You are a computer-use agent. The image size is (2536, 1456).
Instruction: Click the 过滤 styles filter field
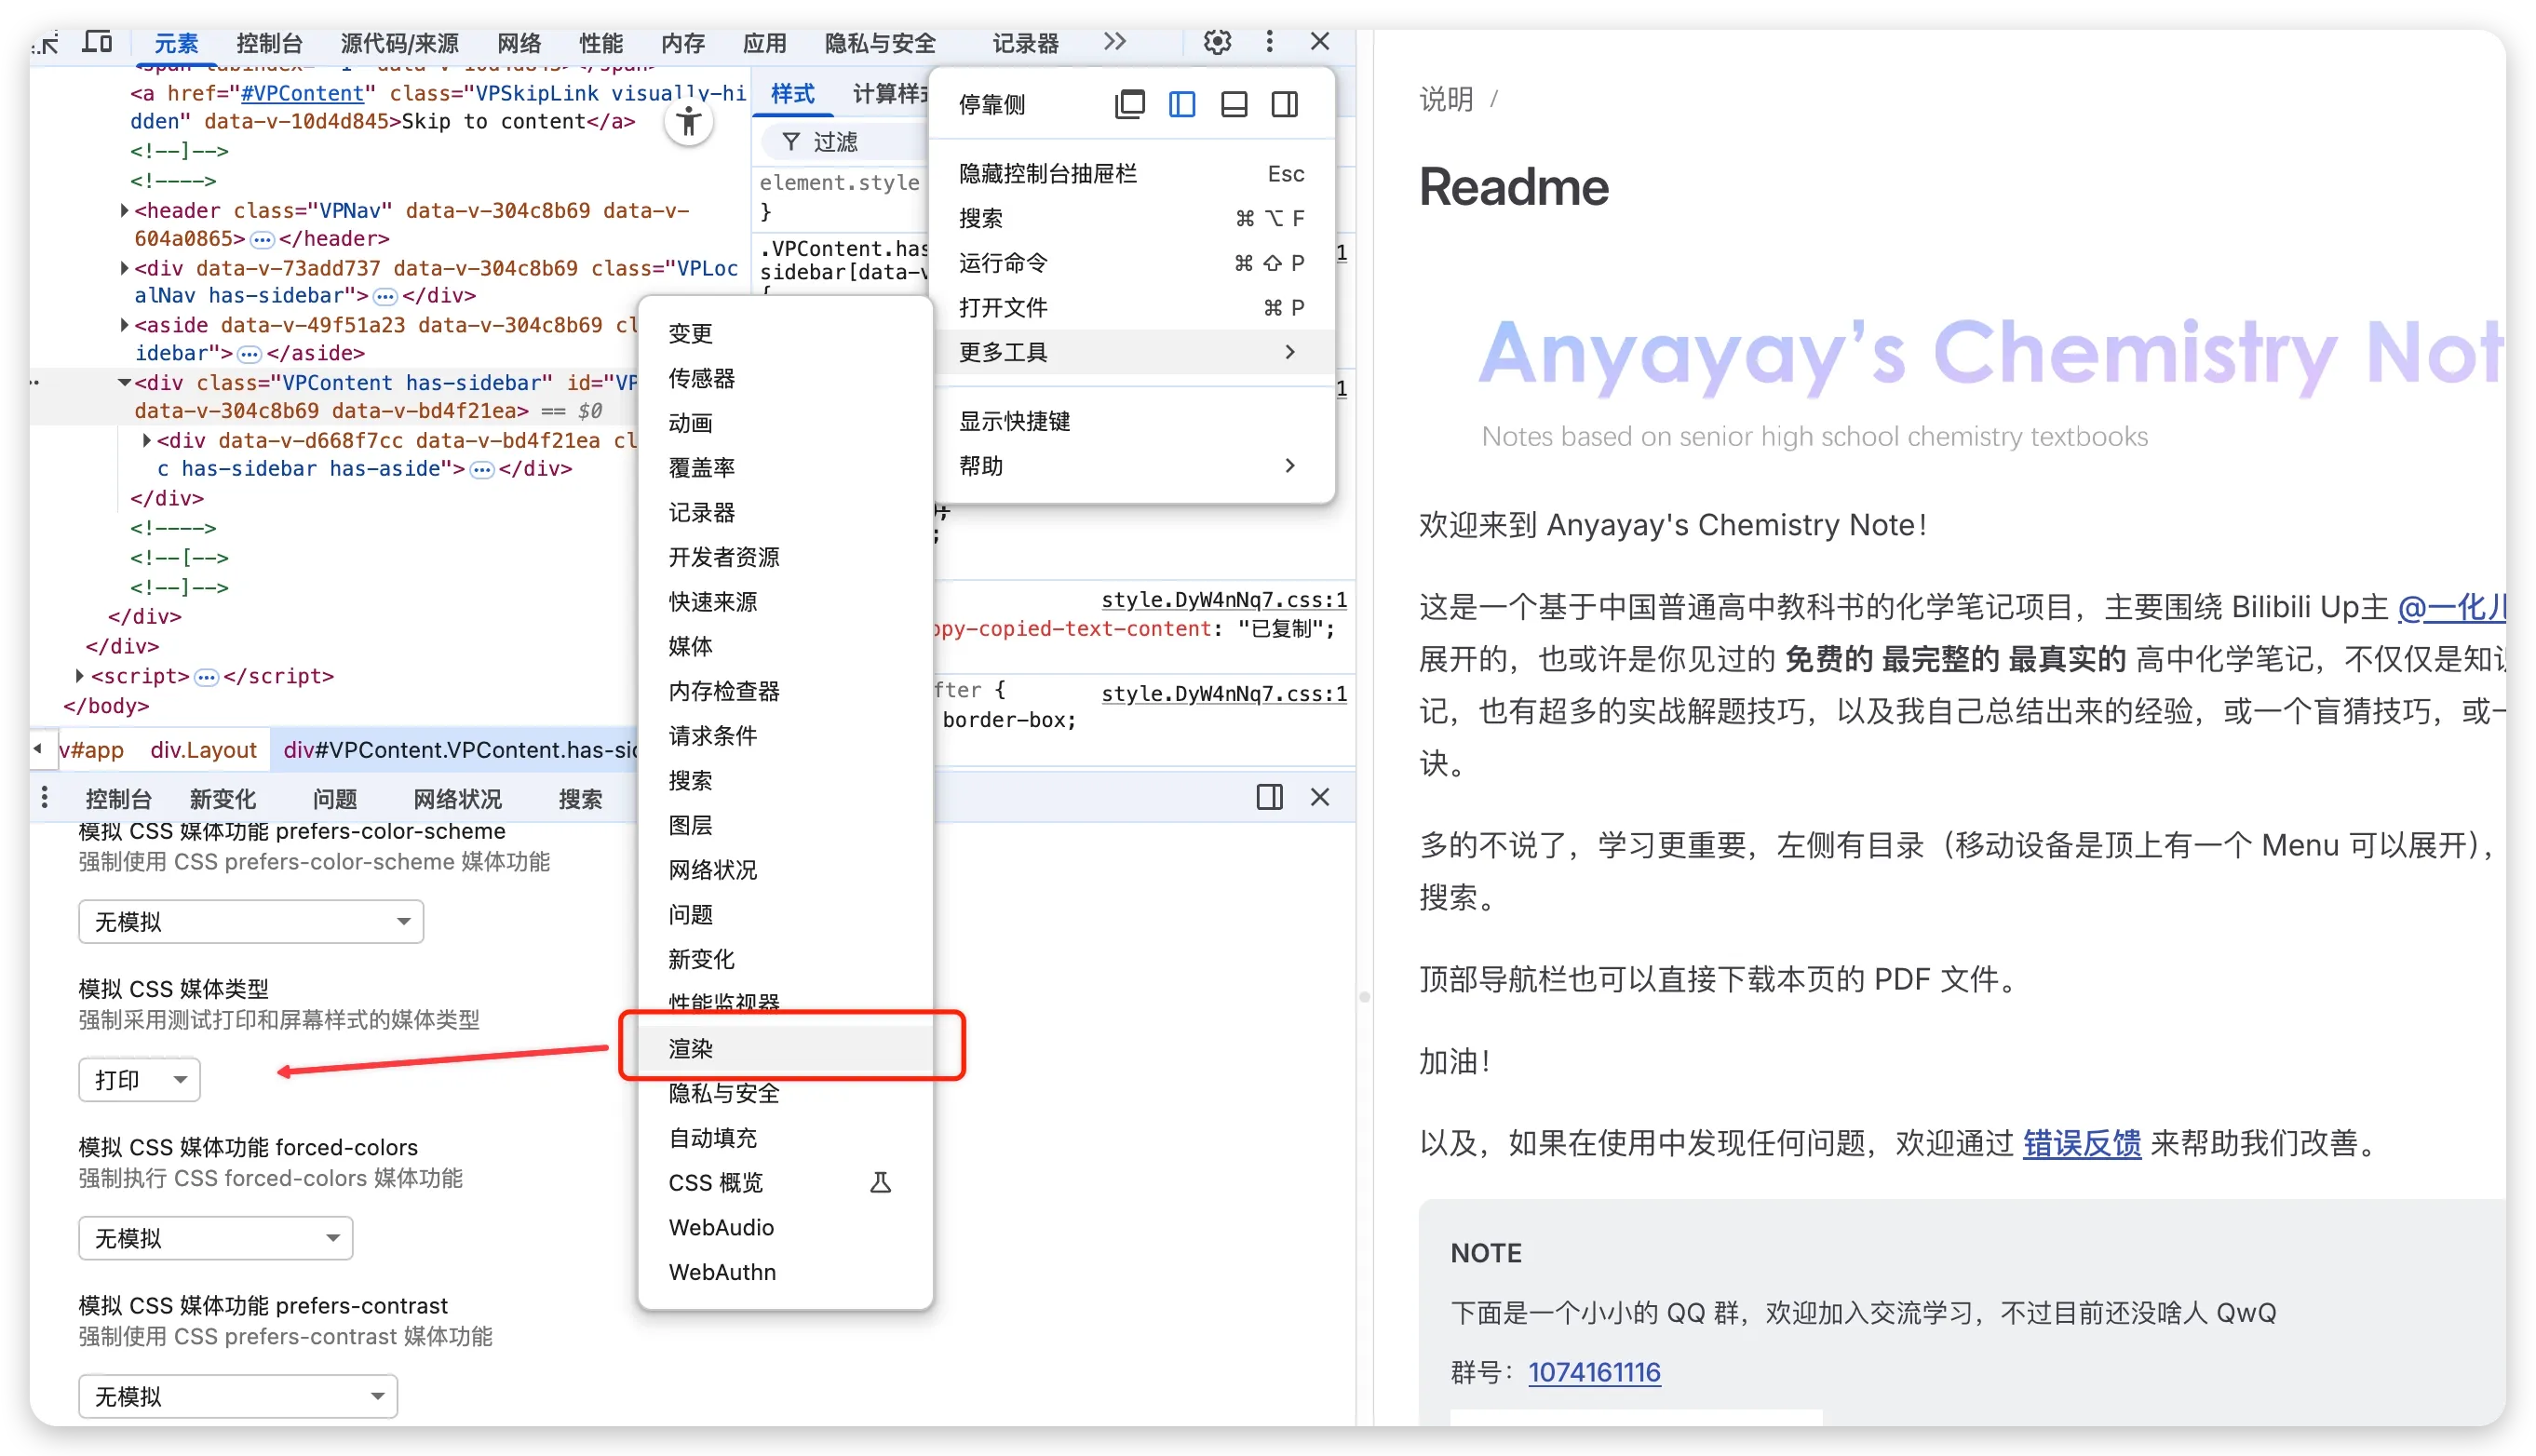pyautogui.click(x=836, y=142)
